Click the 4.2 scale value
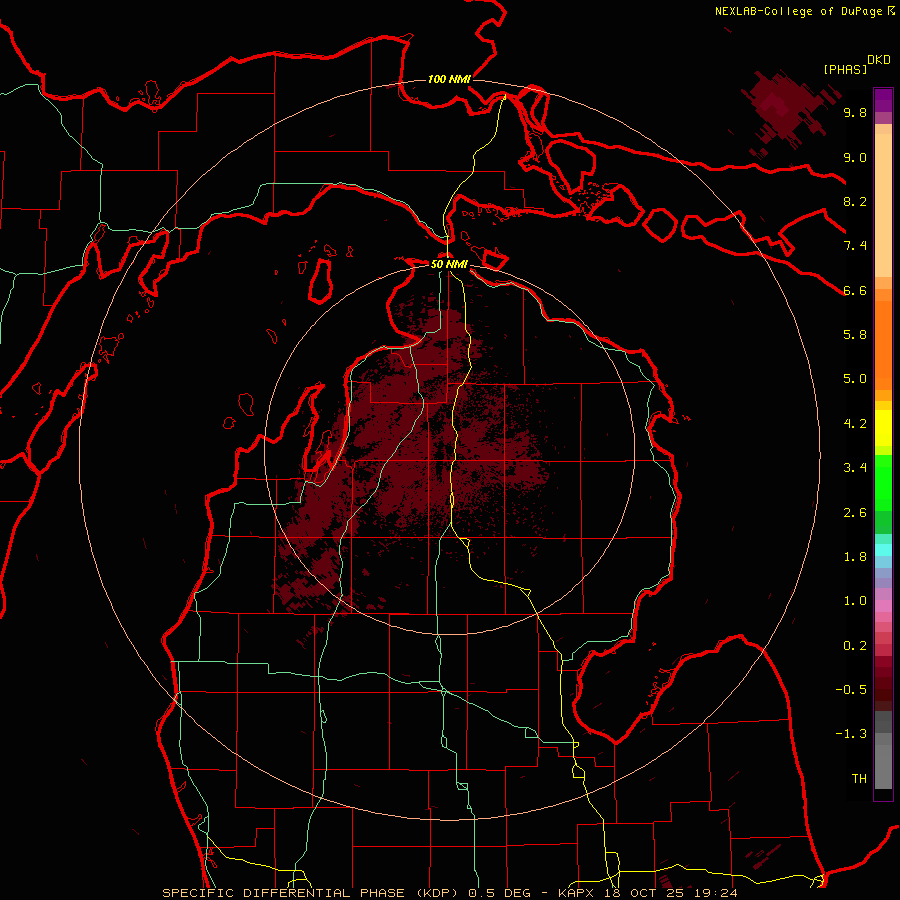Screen dimensions: 900x900 pos(855,424)
